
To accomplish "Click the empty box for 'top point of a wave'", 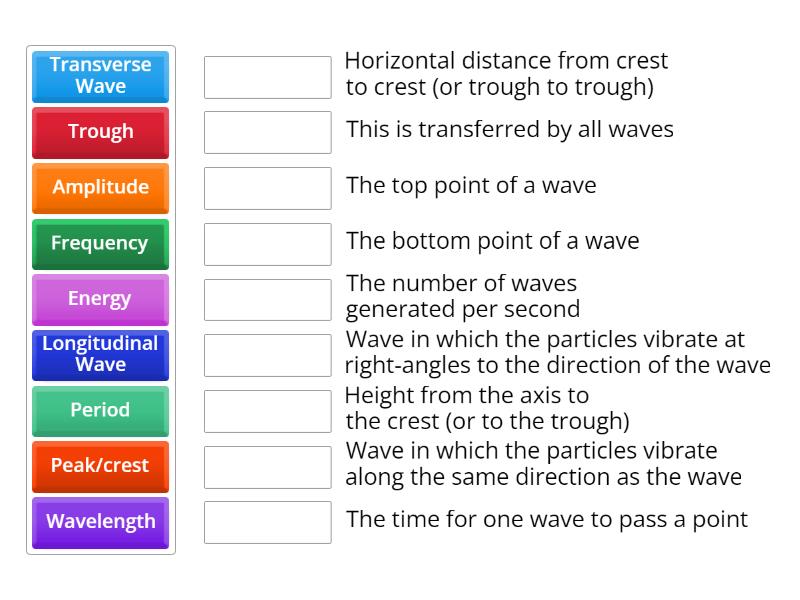I will (x=267, y=188).
